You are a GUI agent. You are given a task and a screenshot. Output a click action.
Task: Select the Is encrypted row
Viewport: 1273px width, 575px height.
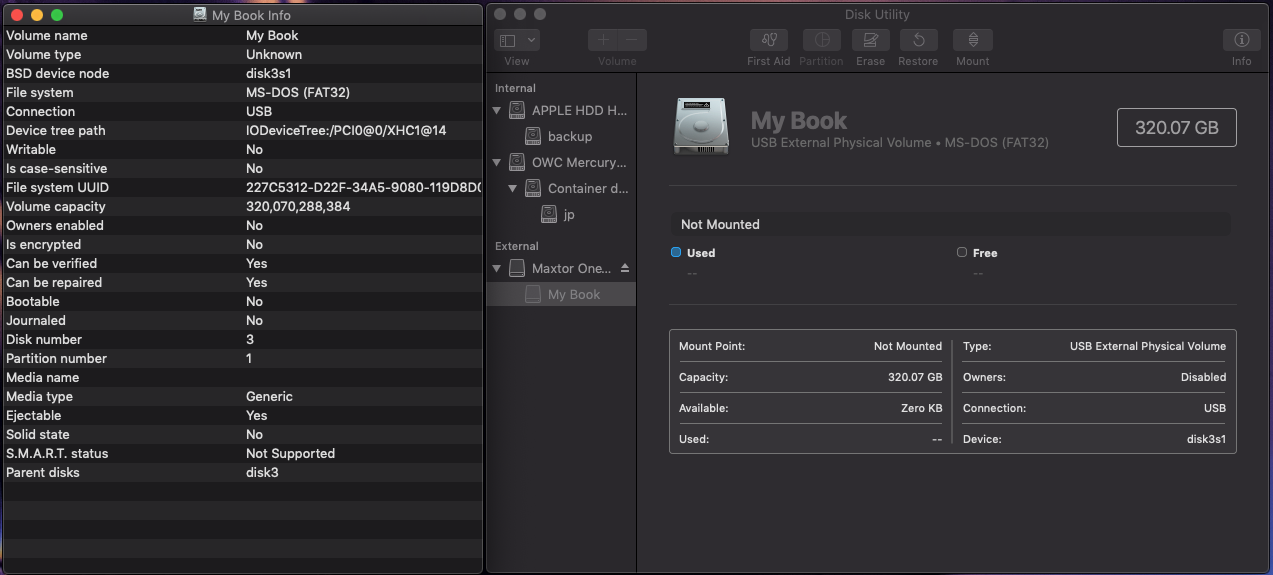pyautogui.click(x=243, y=244)
